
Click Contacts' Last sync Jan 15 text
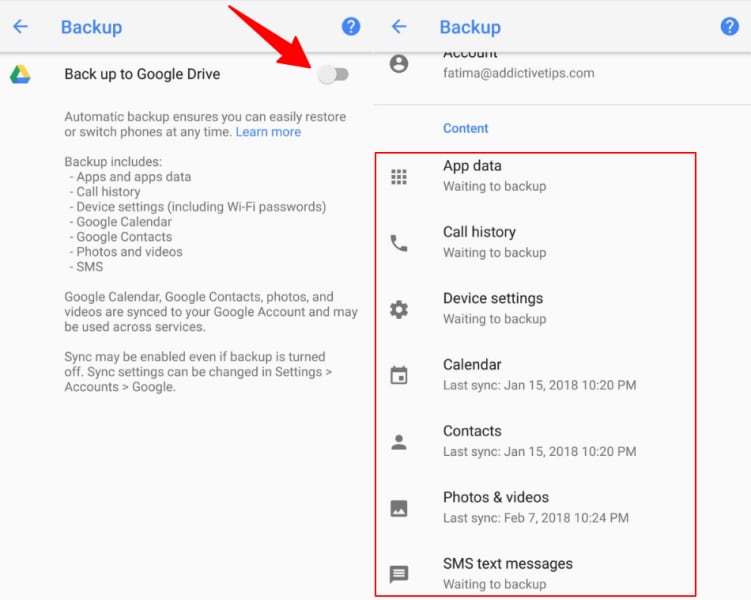540,452
